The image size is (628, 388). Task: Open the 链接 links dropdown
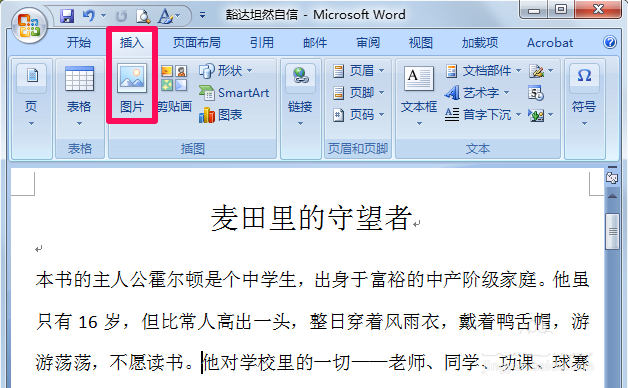pos(300,95)
